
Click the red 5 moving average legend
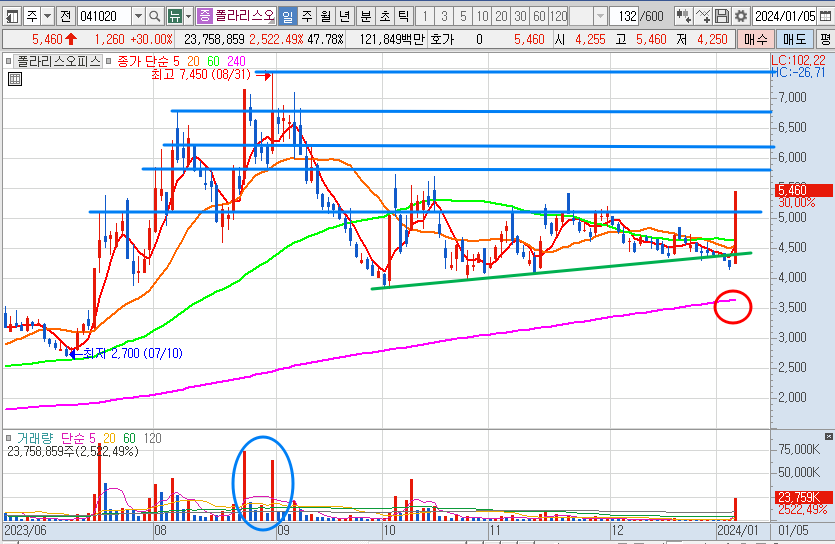pos(176,61)
